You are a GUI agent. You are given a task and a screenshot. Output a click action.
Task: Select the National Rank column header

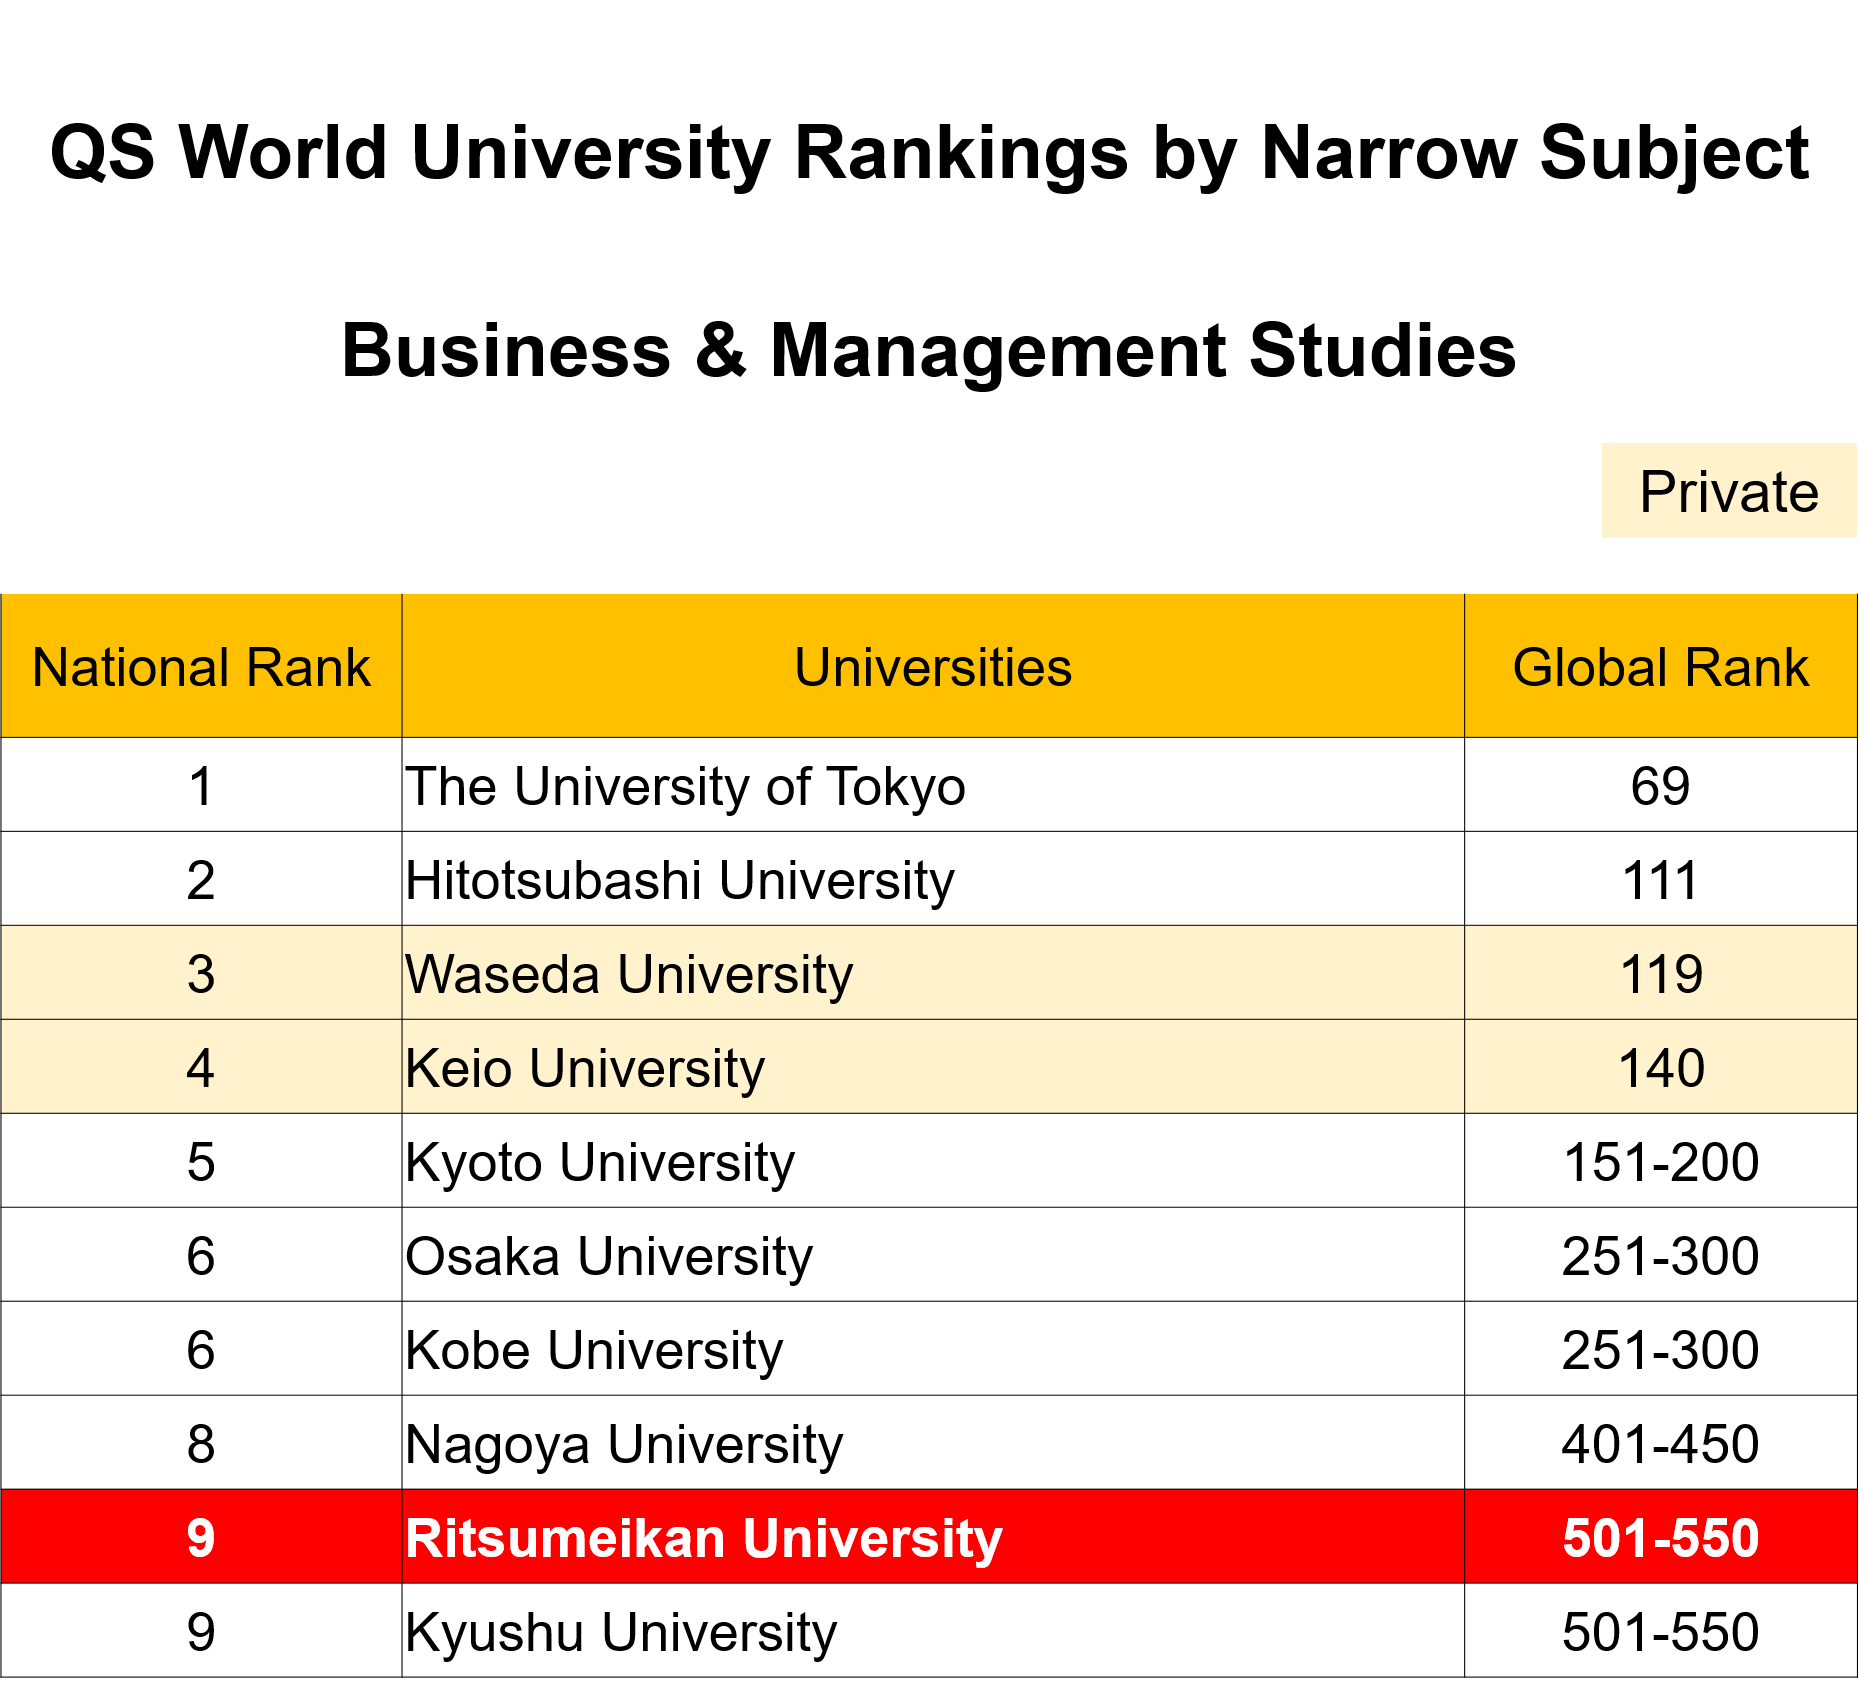pos(201,667)
